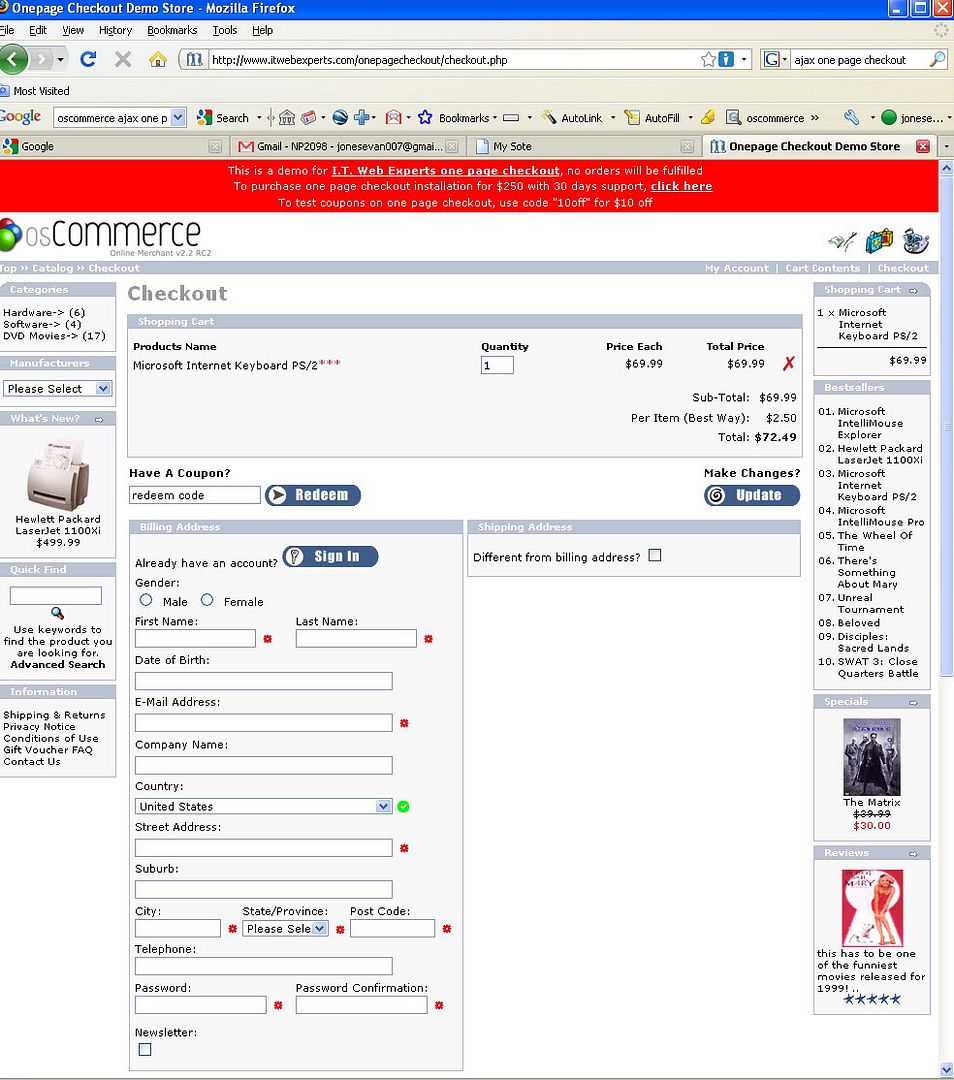Click the E-Mail Address input field
Image resolution: width=954 pixels, height=1080 pixels.
click(x=263, y=722)
